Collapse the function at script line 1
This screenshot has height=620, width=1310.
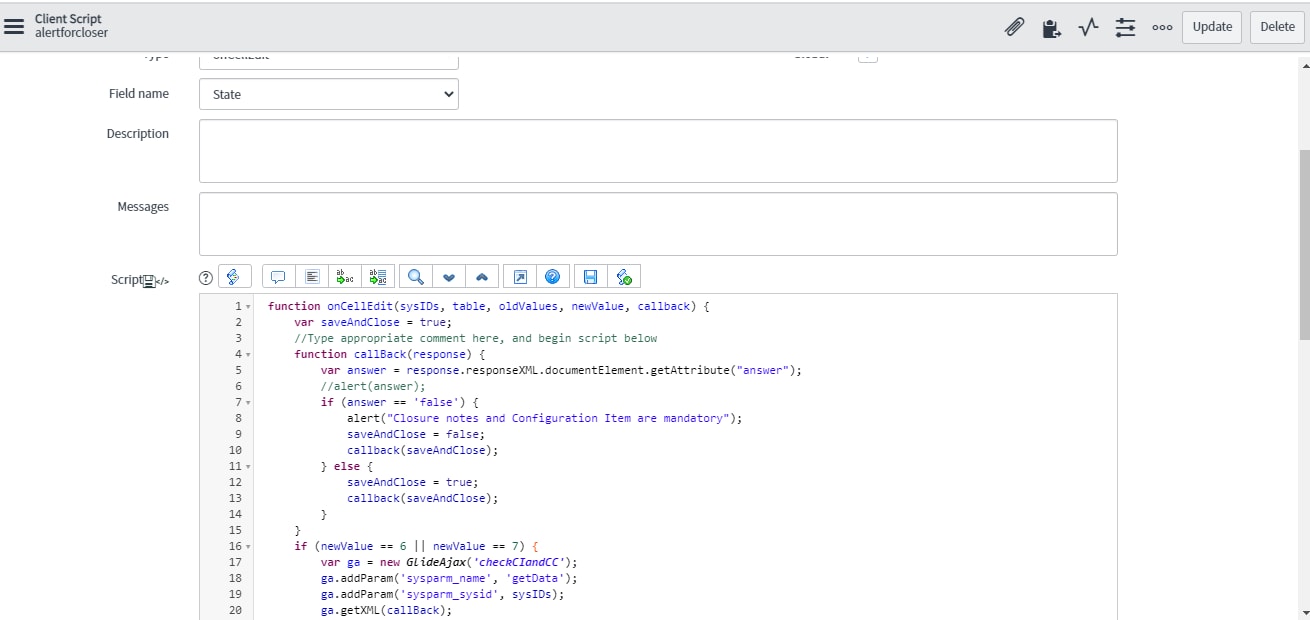tap(248, 307)
